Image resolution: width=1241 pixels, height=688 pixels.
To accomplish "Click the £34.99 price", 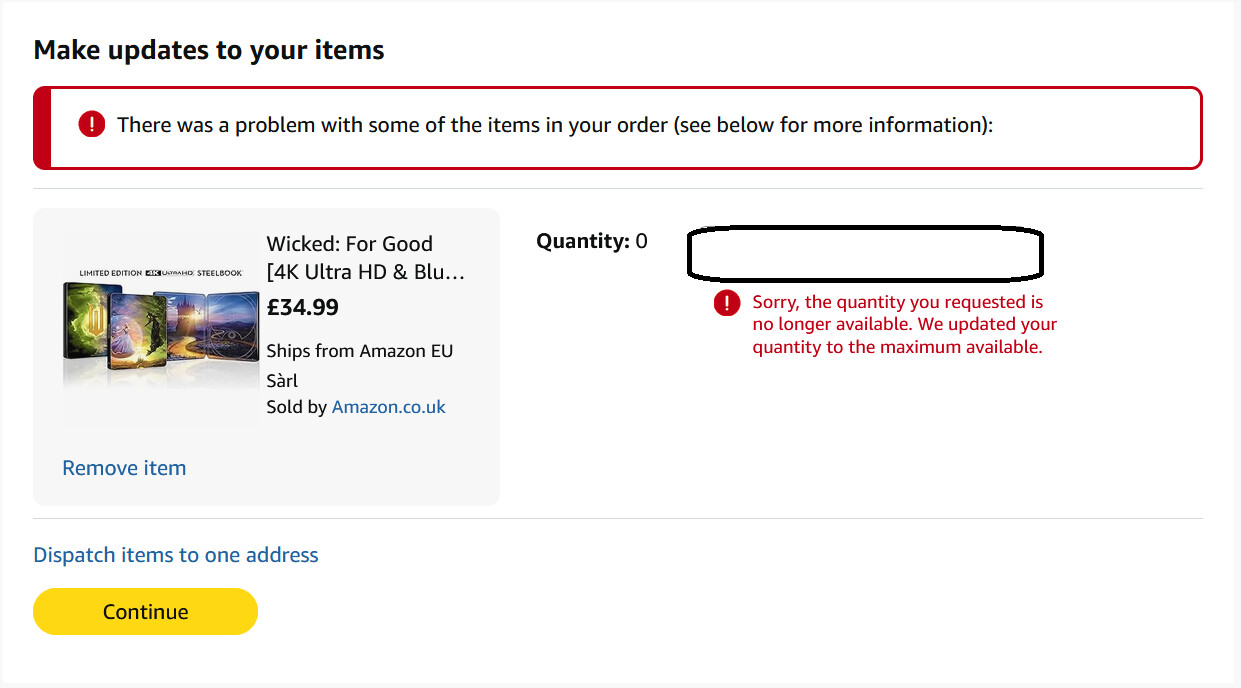I will [x=302, y=307].
